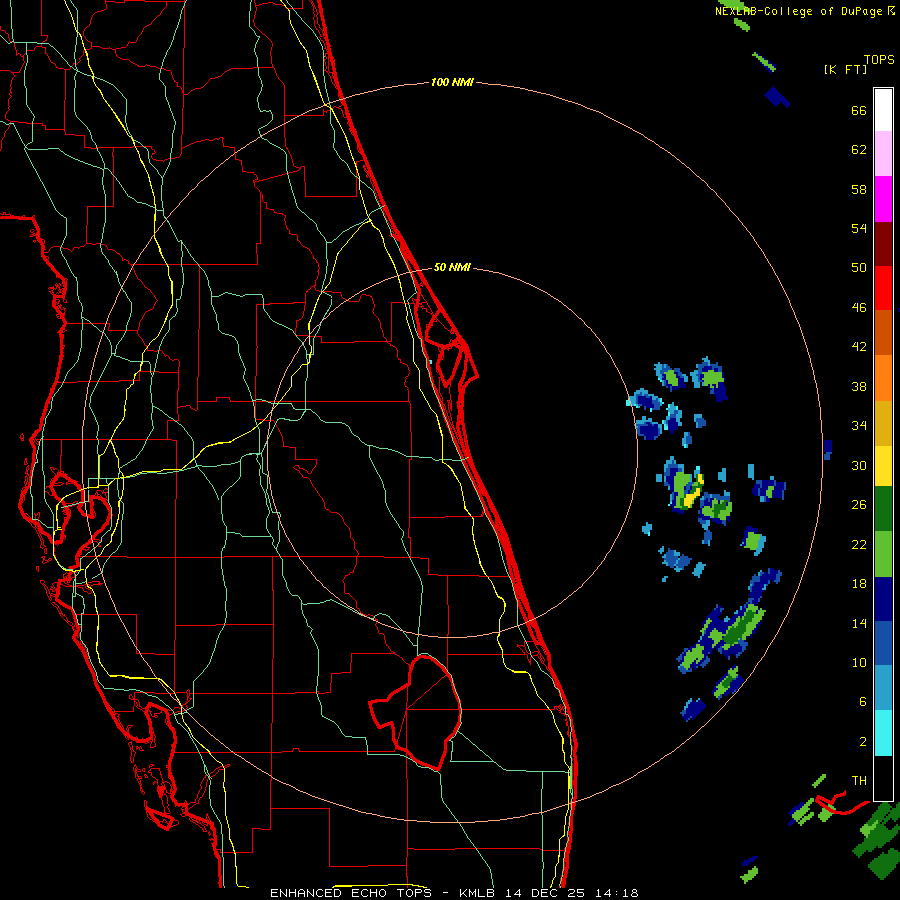Click the "22" legend value

(x=859, y=544)
